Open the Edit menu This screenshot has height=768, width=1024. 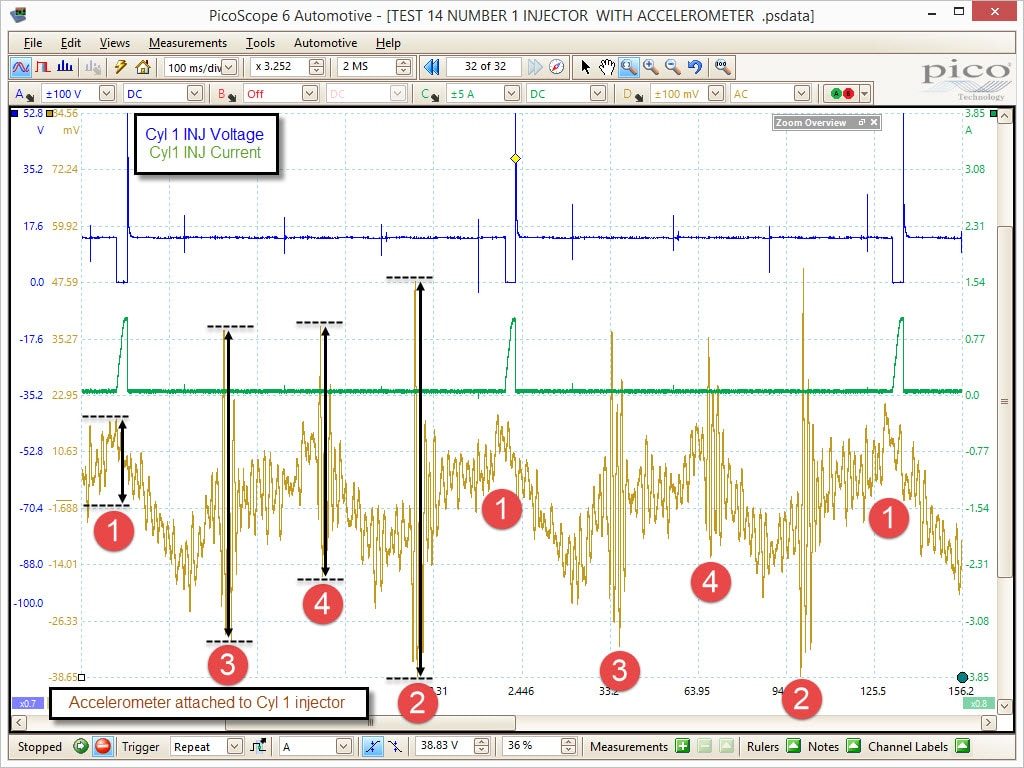pyautogui.click(x=71, y=43)
